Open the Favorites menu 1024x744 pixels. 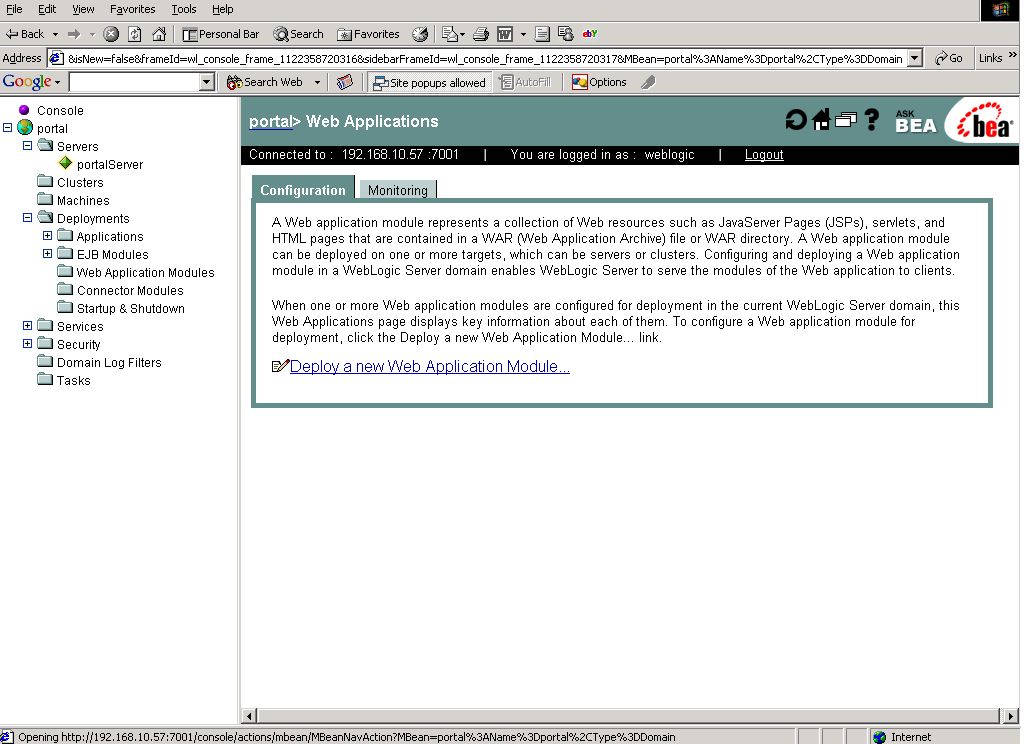133,9
